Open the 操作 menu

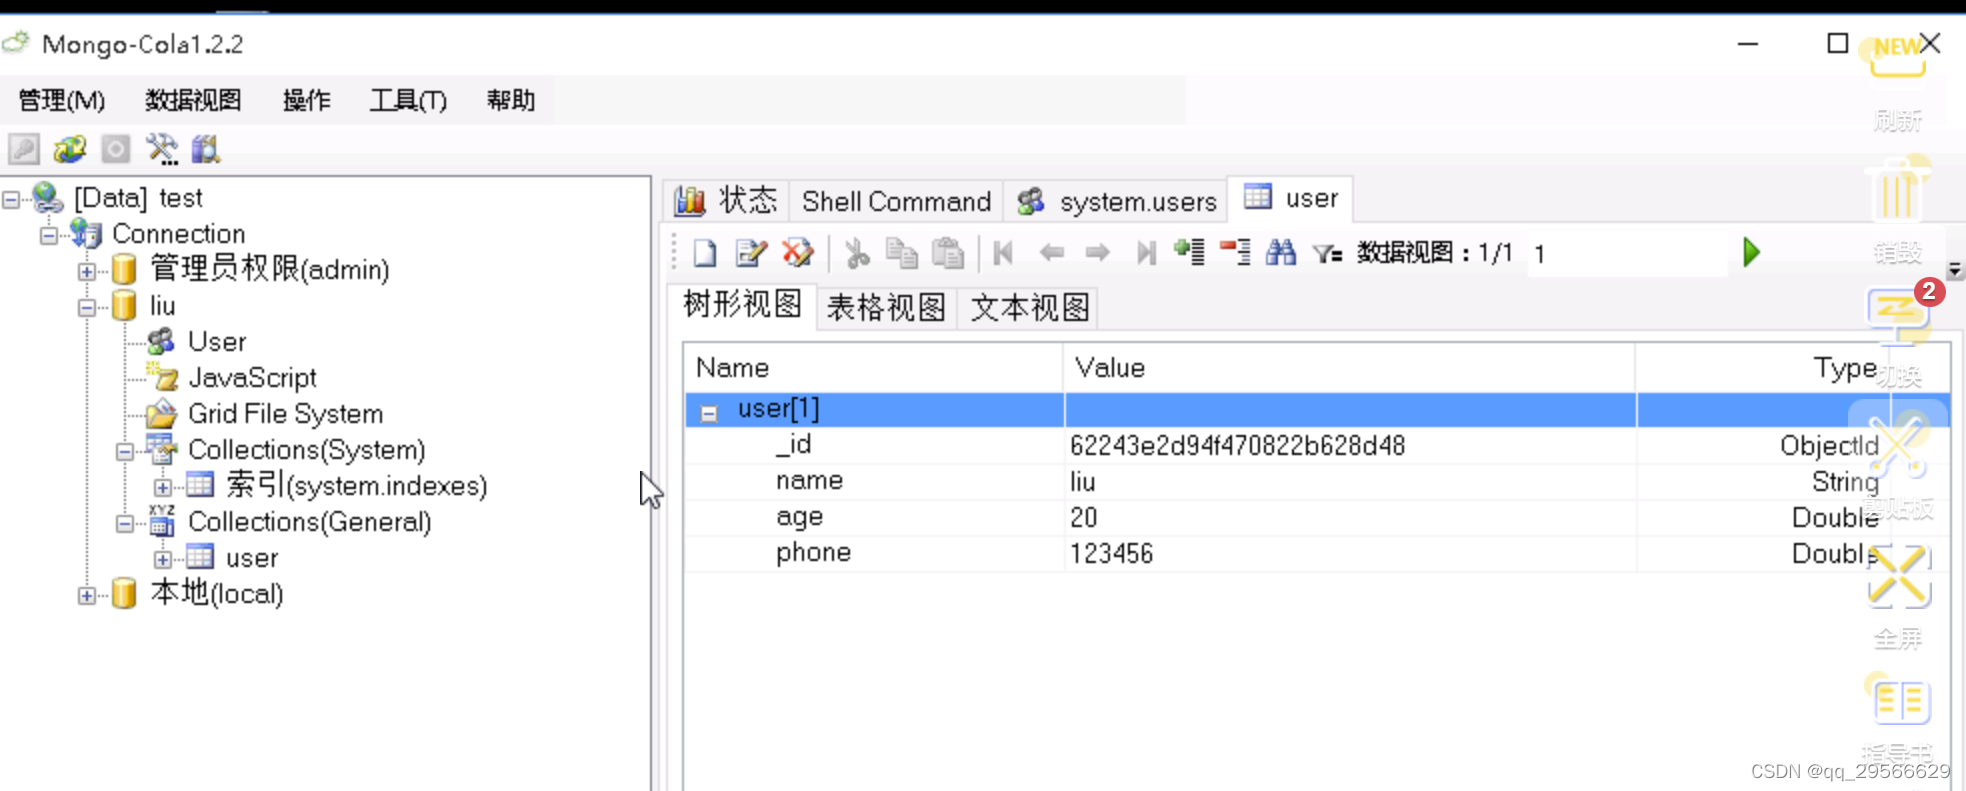[x=306, y=100]
